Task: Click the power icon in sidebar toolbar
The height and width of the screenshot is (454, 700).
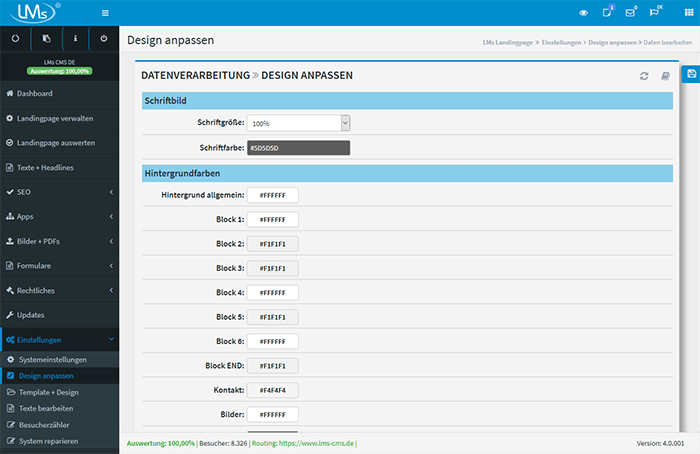Action: [104, 39]
